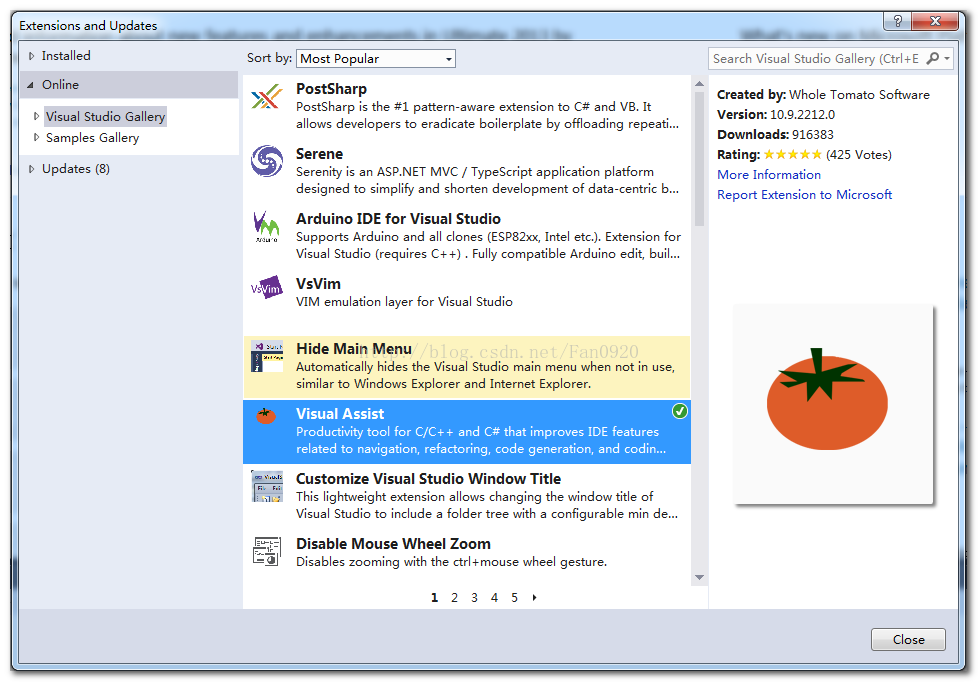
Task: Click the Serene spiral logo icon
Action: [266, 161]
